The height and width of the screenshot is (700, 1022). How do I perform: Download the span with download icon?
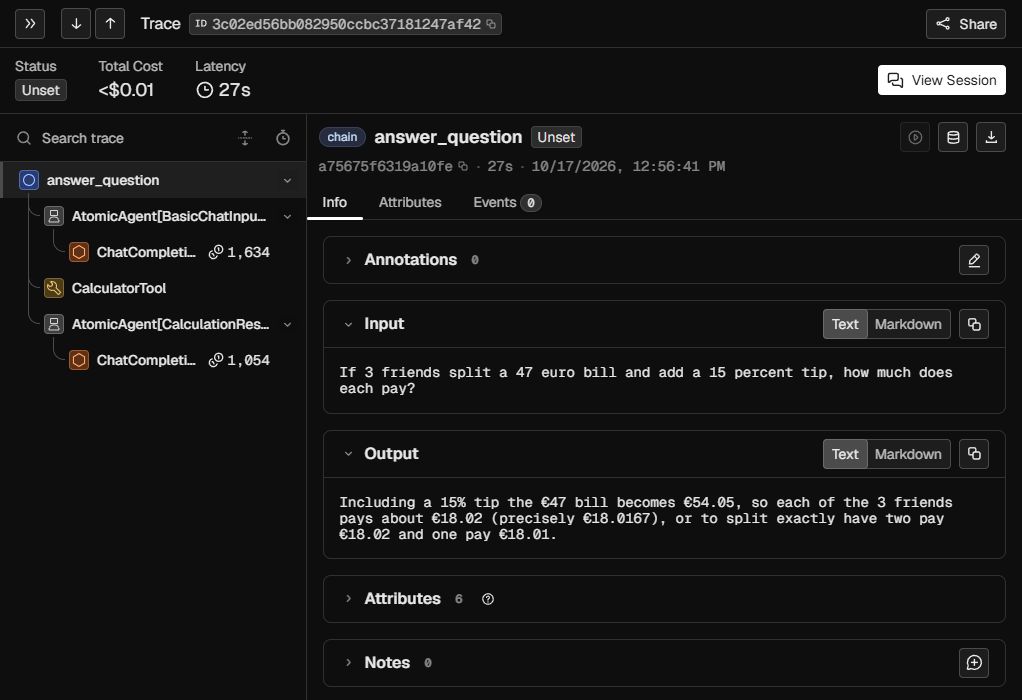tap(991, 138)
